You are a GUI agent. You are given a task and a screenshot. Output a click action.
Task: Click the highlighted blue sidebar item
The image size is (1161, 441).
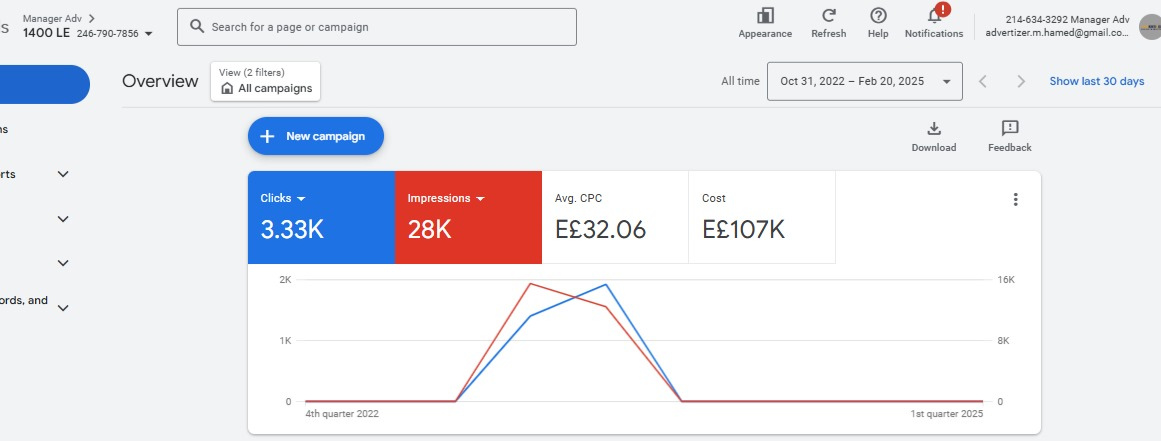pos(44,84)
